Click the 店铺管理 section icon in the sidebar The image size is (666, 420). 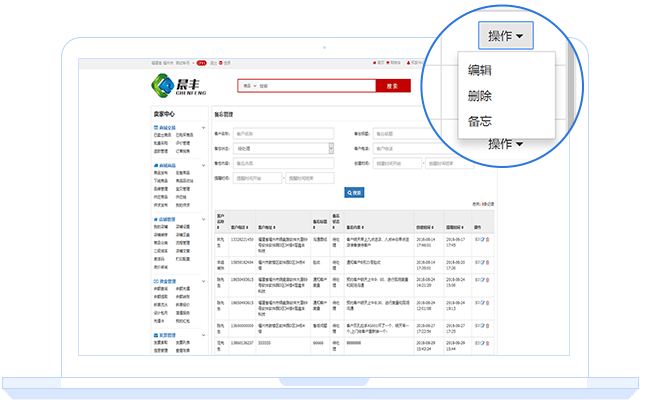click(x=155, y=220)
